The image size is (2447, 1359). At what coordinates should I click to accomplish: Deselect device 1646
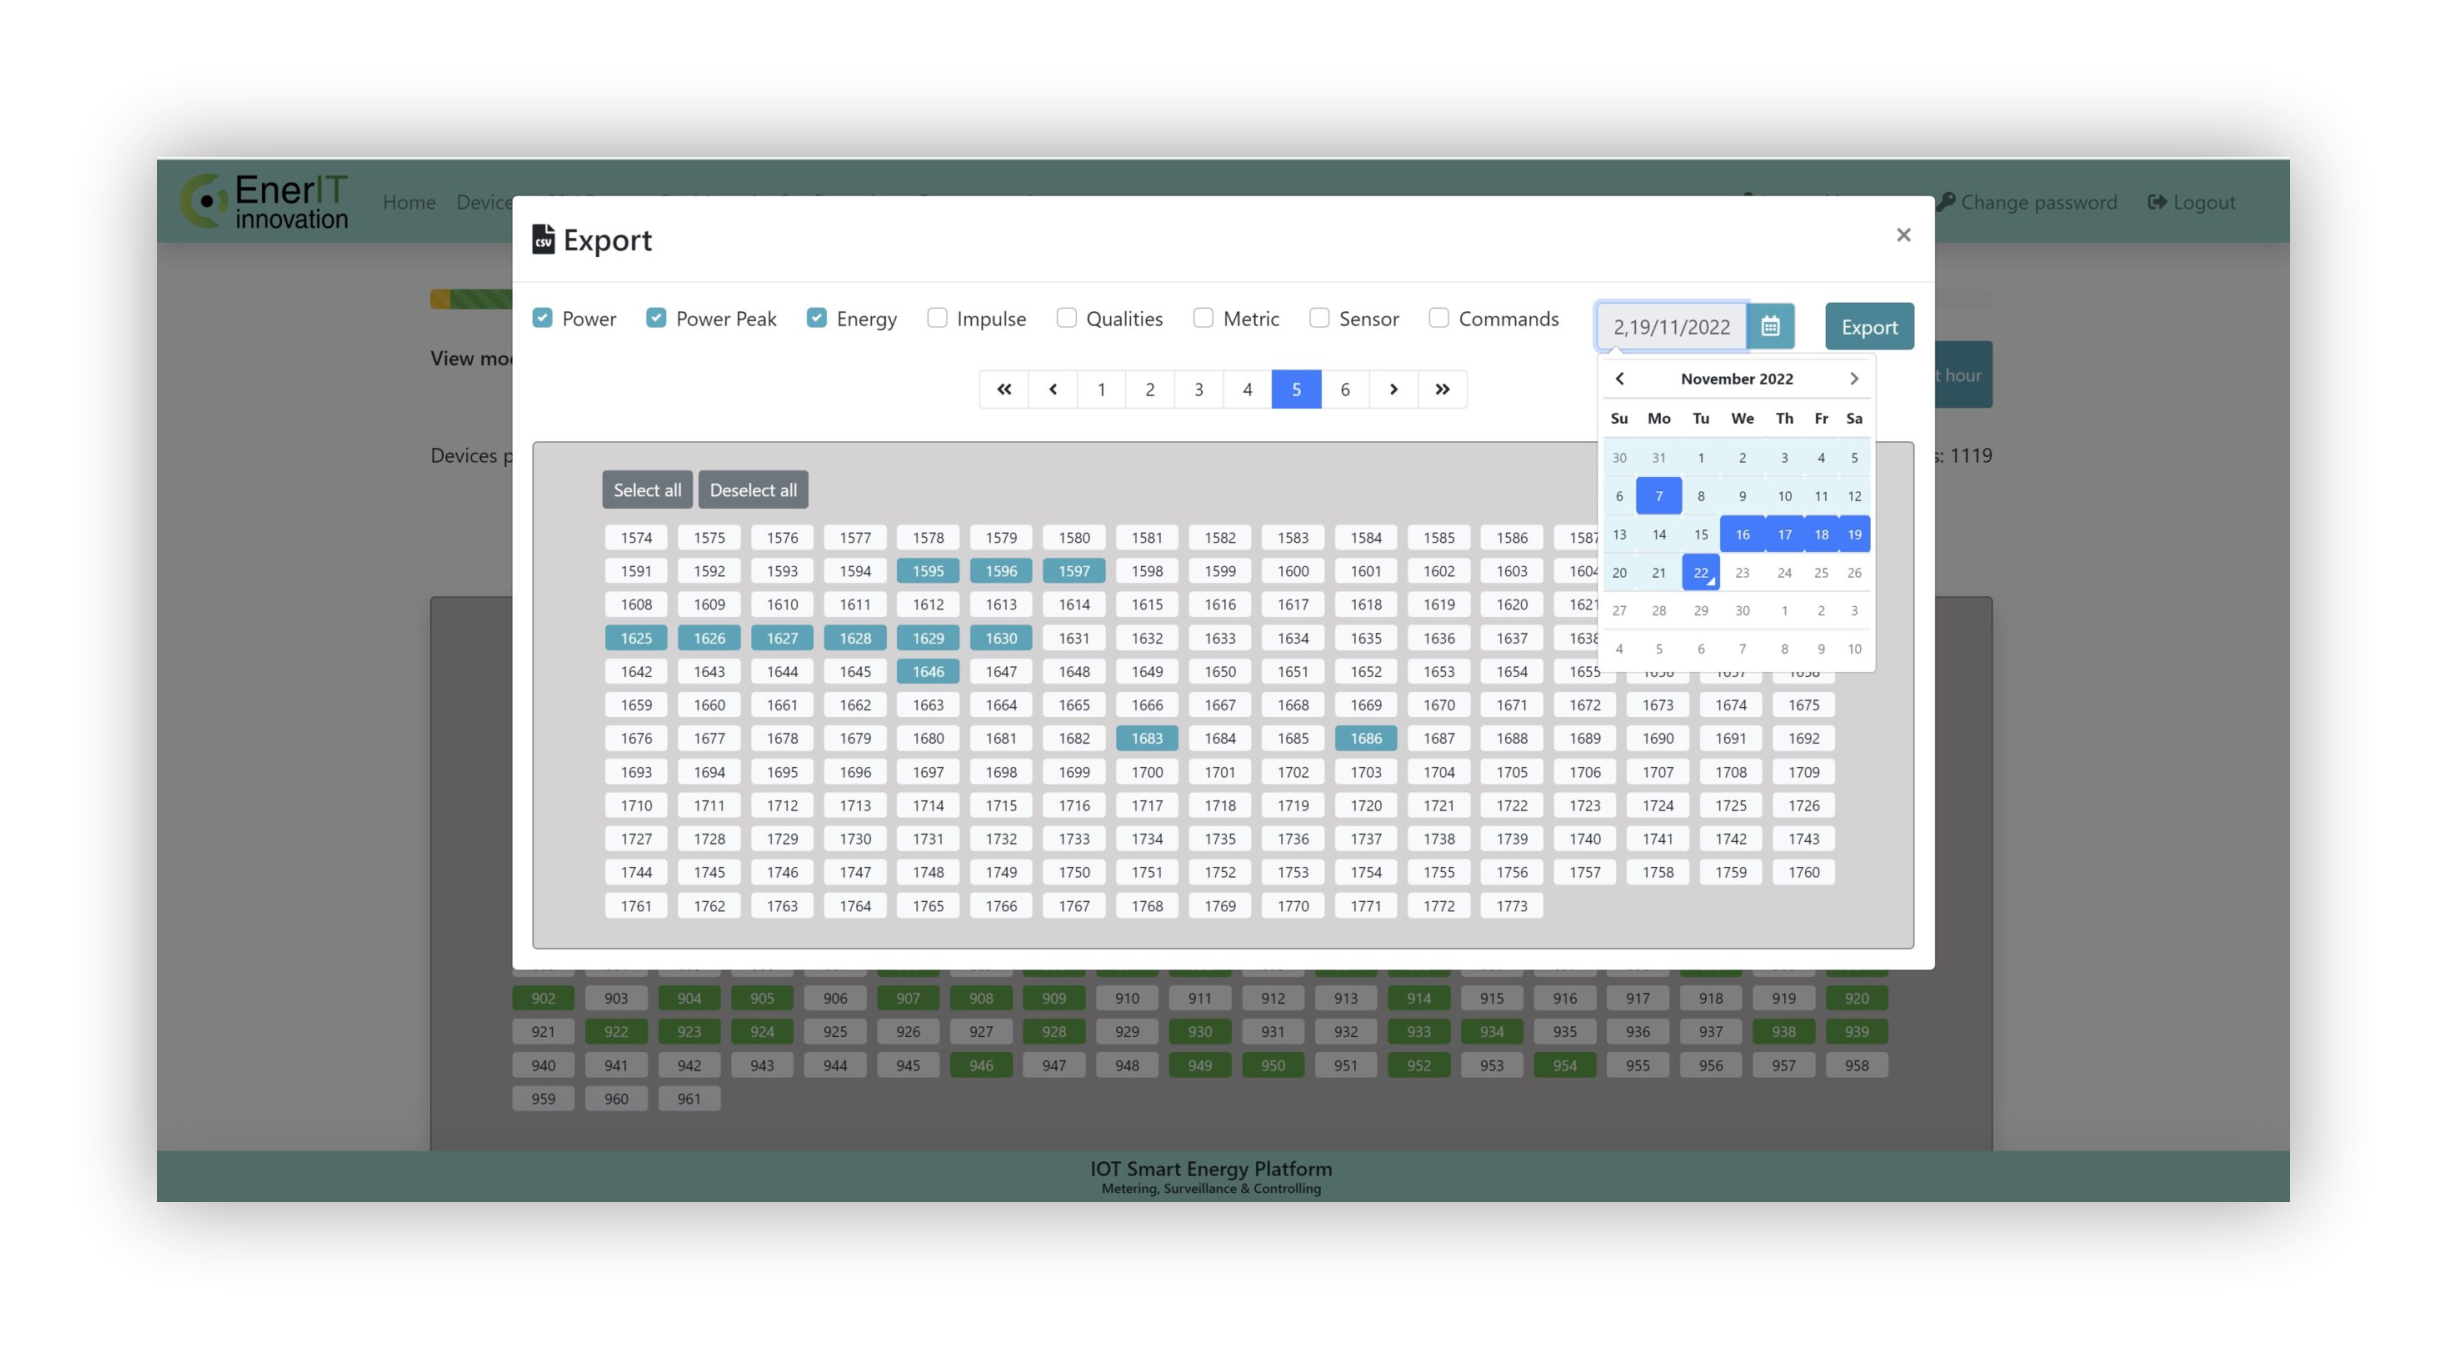pos(928,671)
